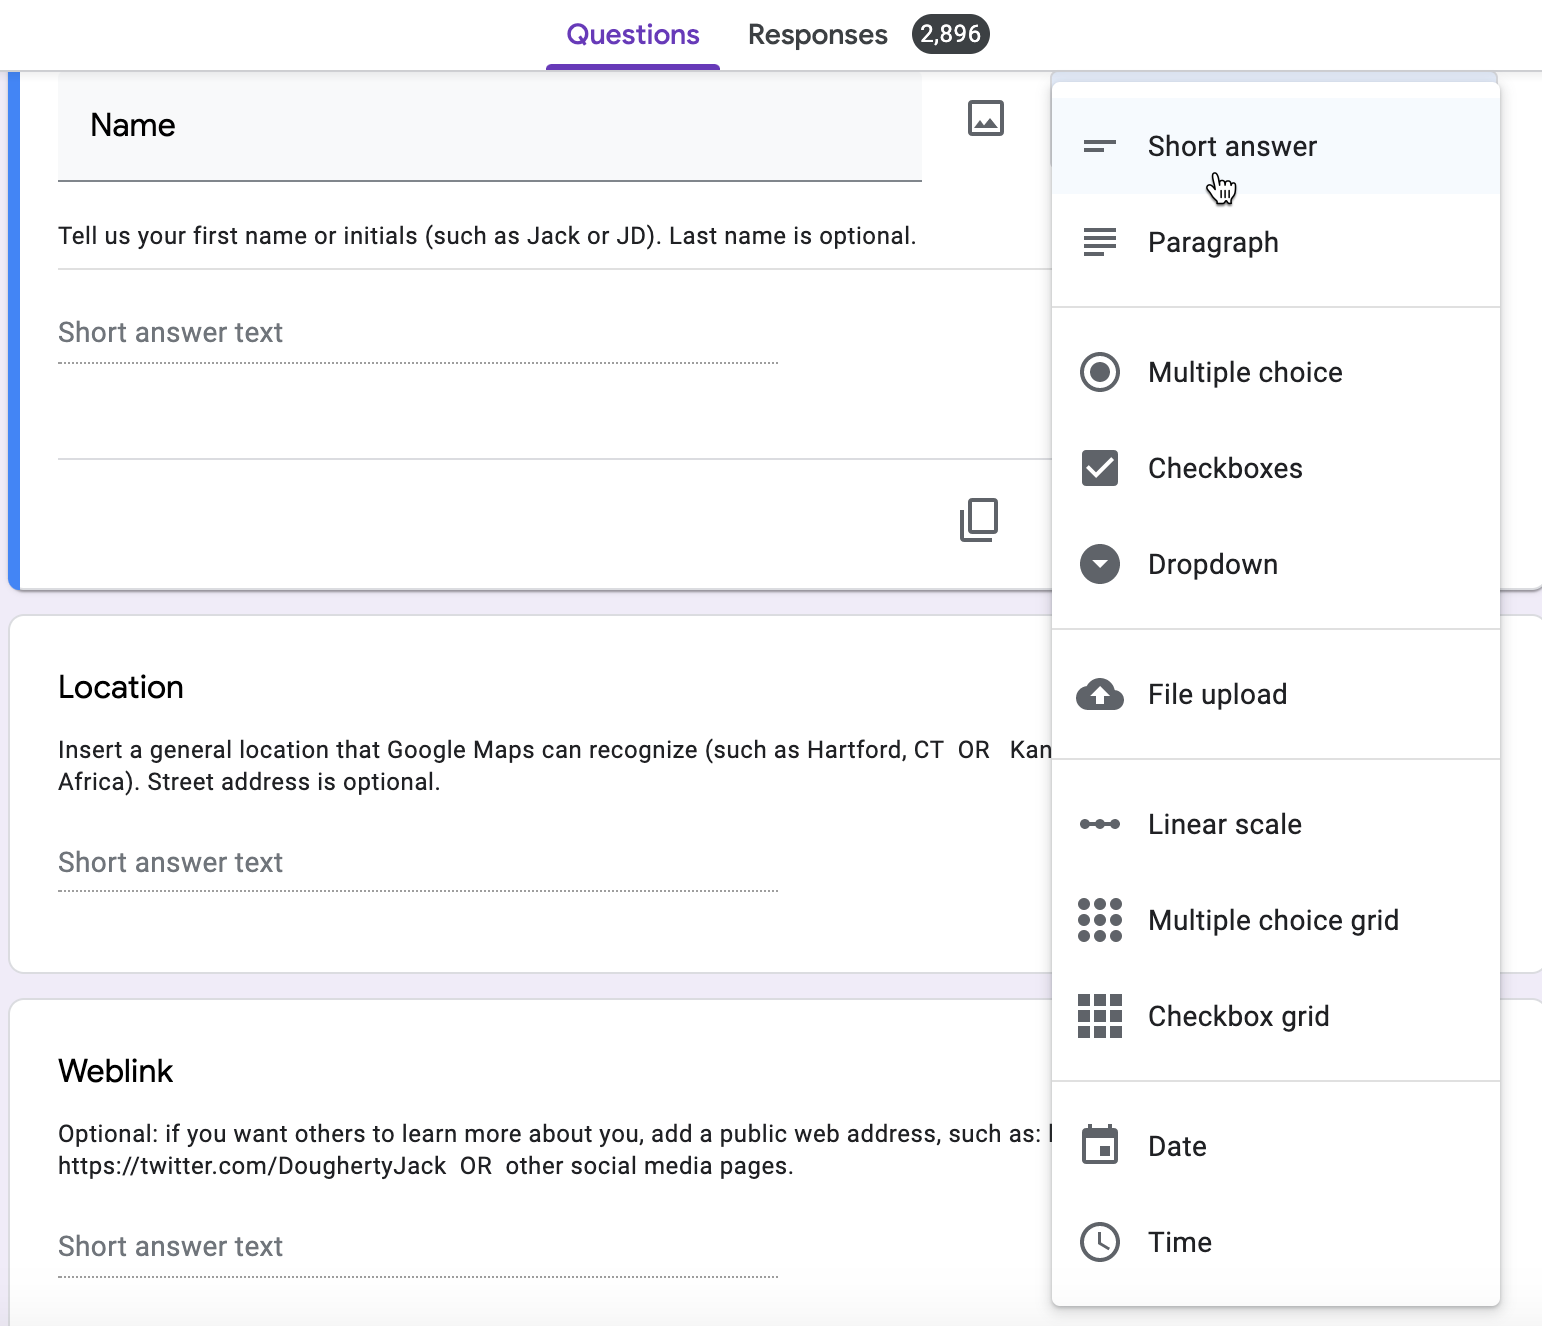Open the Location question card title
This screenshot has width=1542, height=1326.
click(121, 687)
